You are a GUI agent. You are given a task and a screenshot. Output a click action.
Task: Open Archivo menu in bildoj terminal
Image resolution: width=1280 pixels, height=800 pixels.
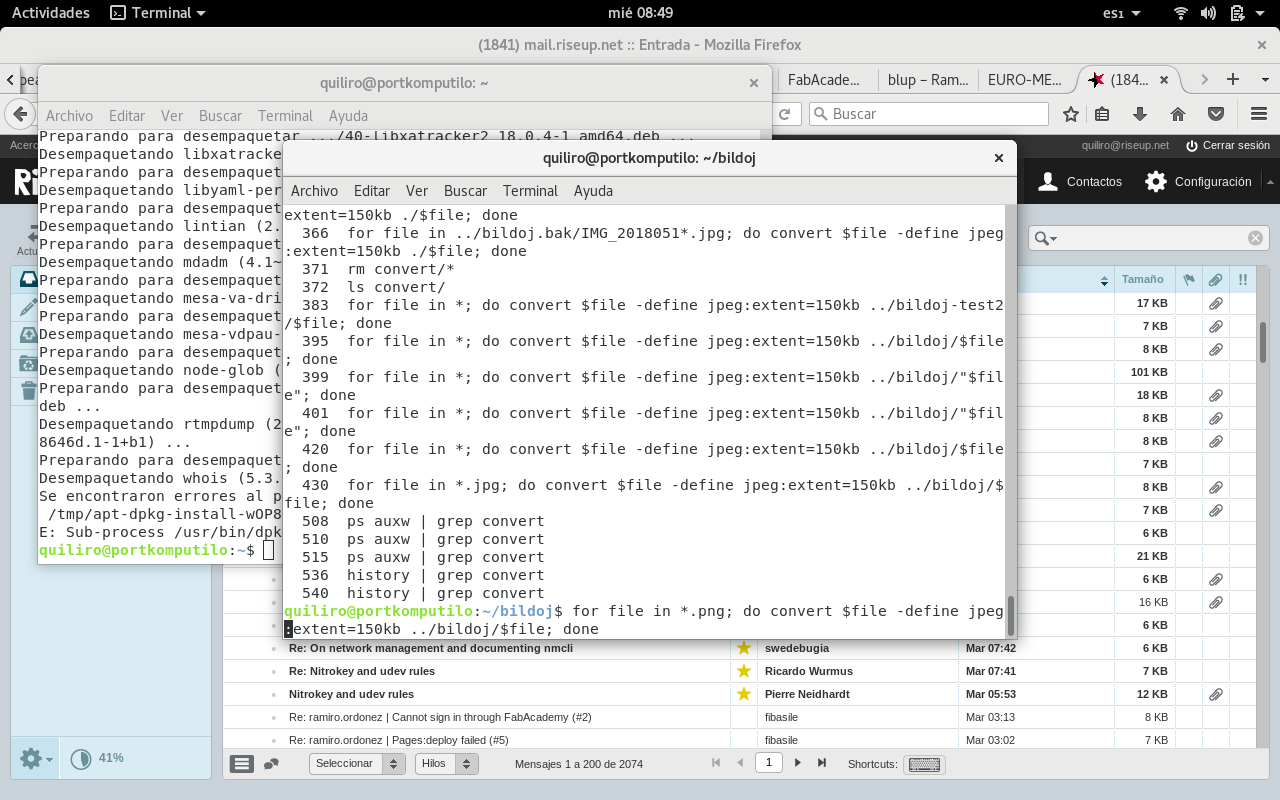(x=314, y=190)
